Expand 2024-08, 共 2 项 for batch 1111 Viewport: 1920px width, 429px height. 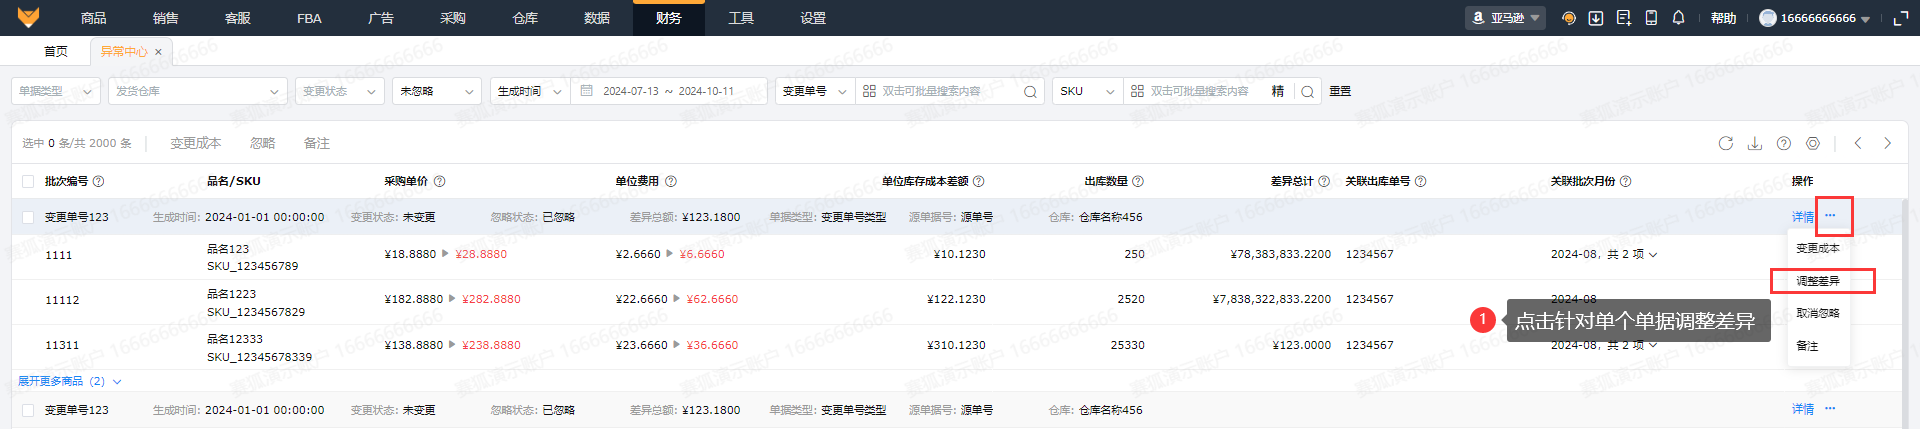[x=1604, y=254]
